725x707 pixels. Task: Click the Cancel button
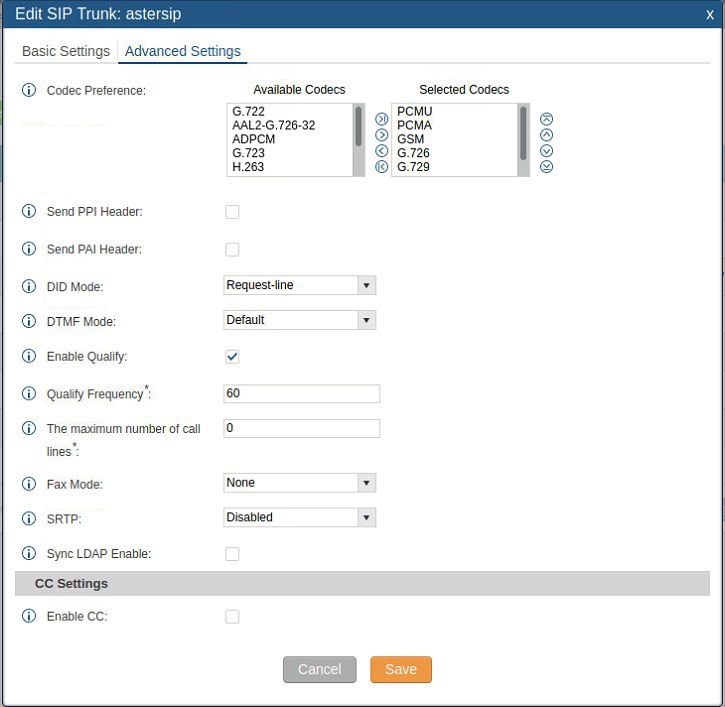coord(319,669)
